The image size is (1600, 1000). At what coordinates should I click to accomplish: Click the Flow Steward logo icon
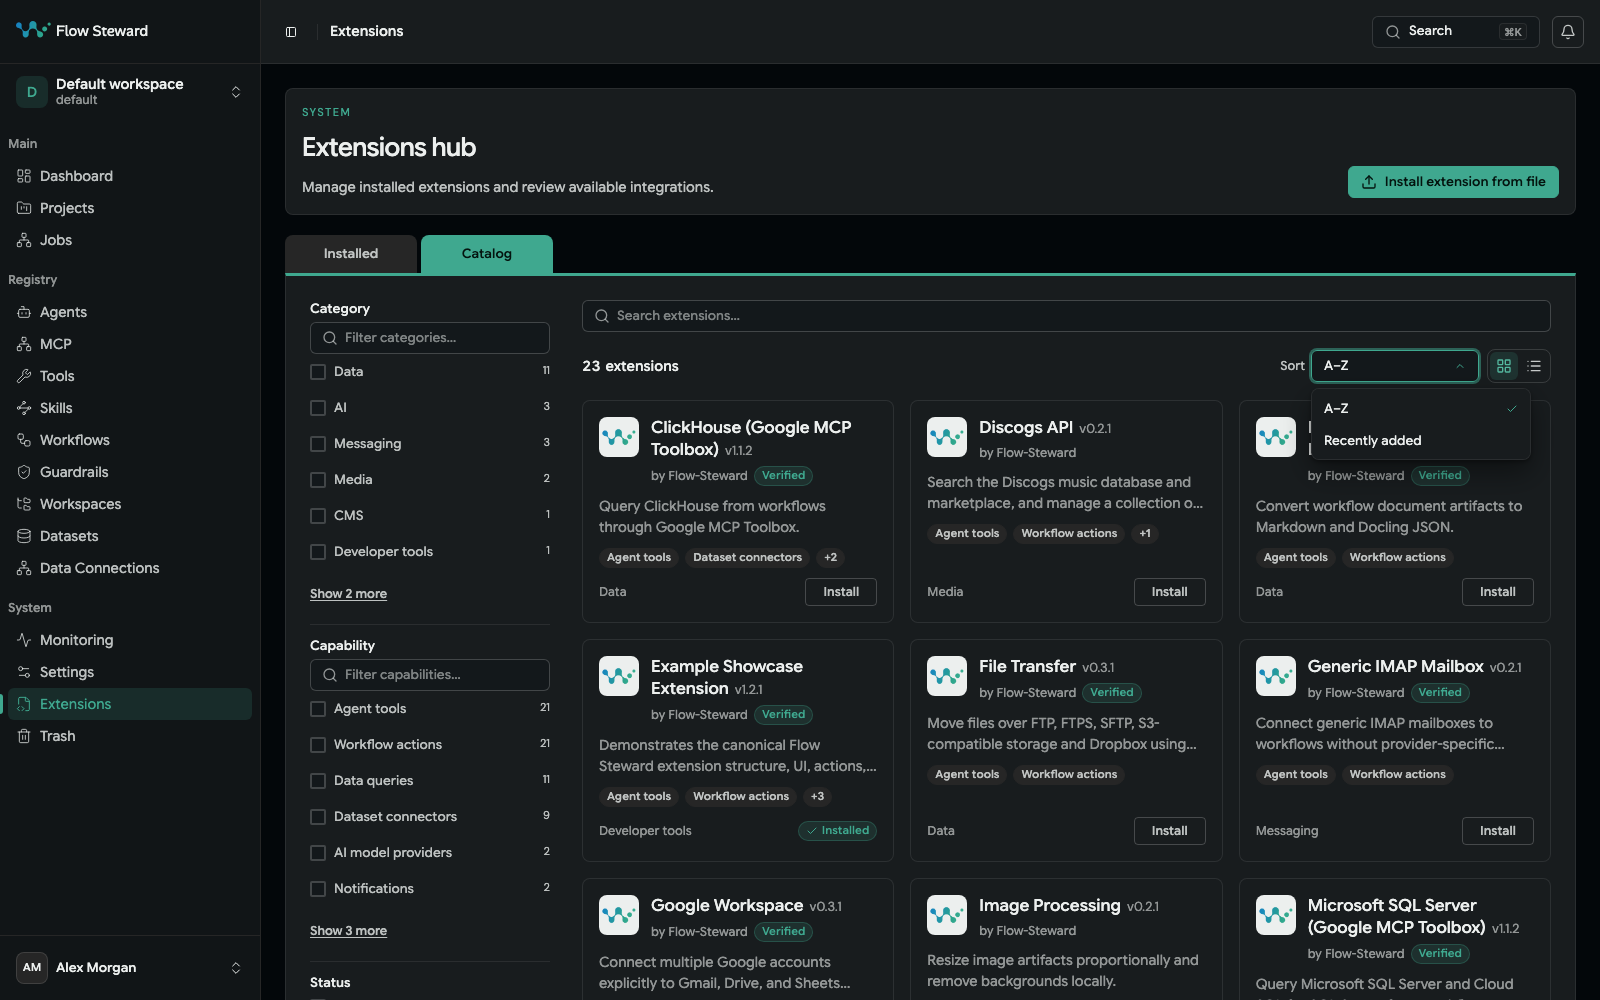[32, 30]
